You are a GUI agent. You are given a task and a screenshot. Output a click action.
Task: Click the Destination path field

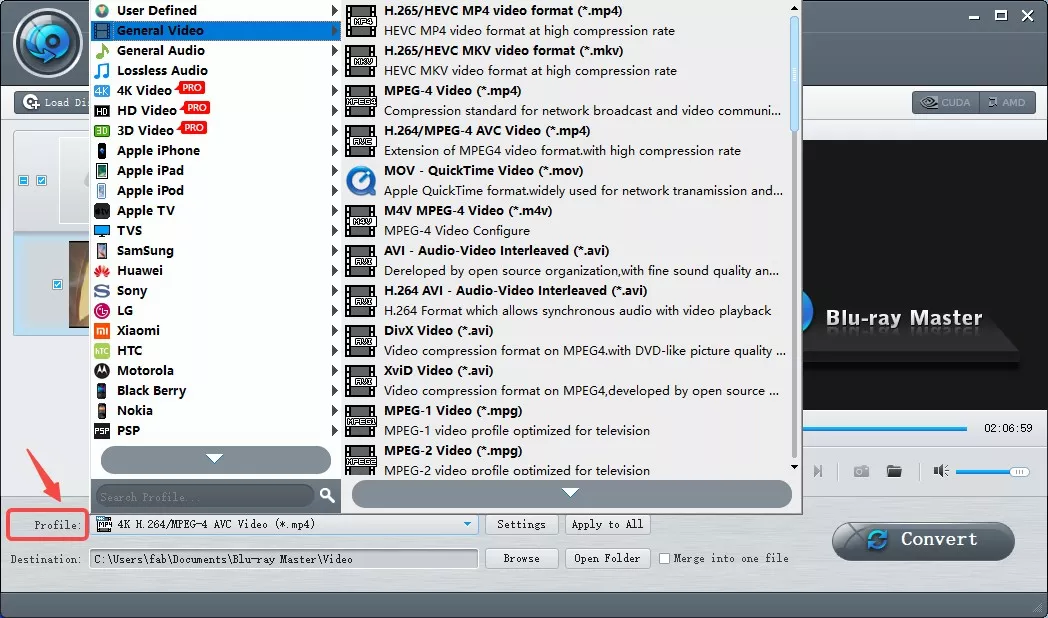[280, 559]
